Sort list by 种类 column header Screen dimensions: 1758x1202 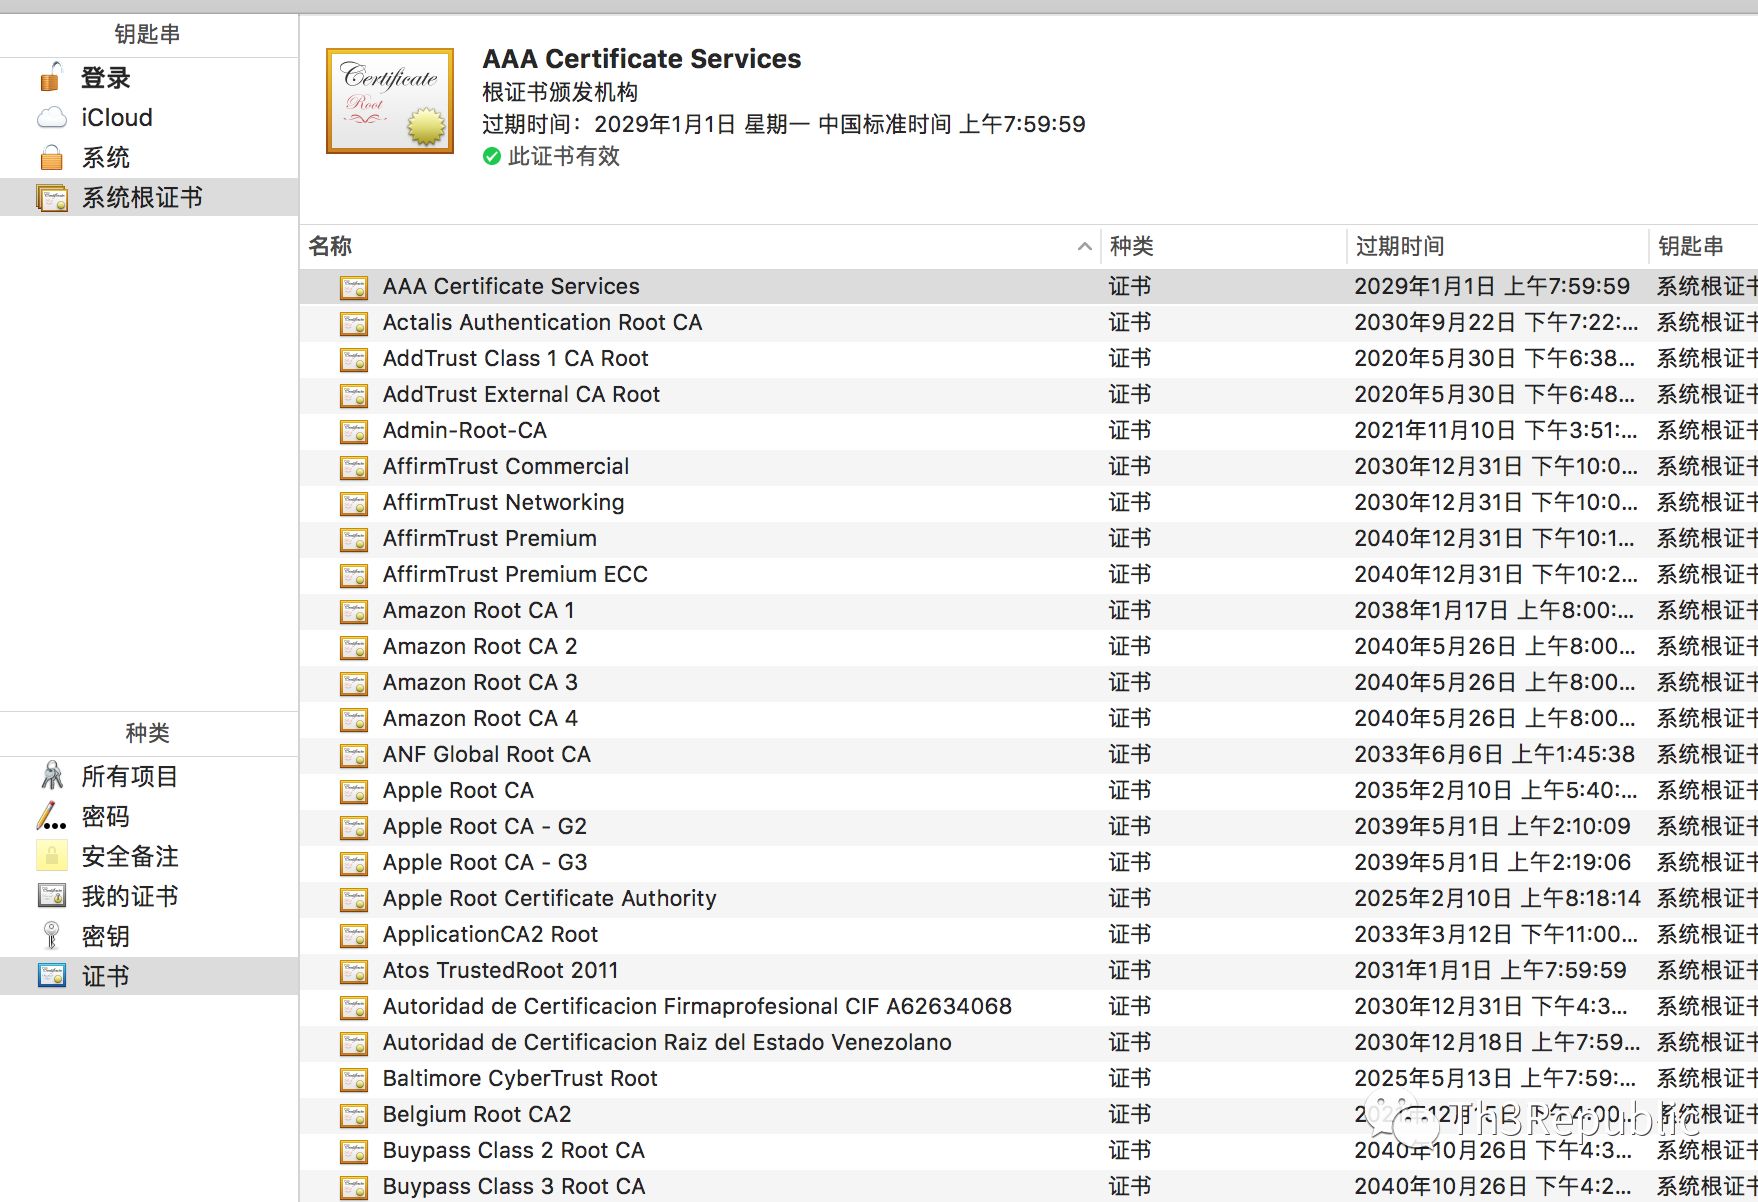click(x=1224, y=246)
